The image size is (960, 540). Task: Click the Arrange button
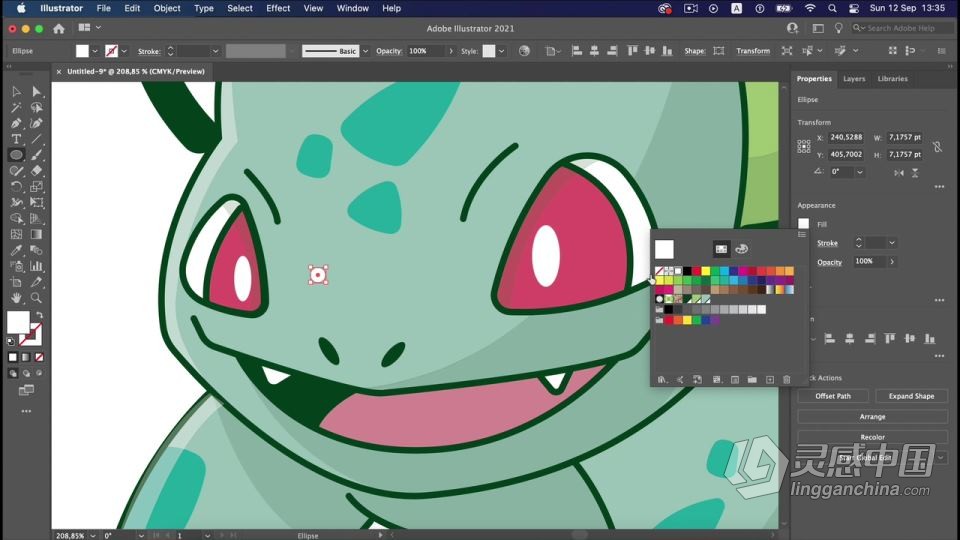pos(872,417)
